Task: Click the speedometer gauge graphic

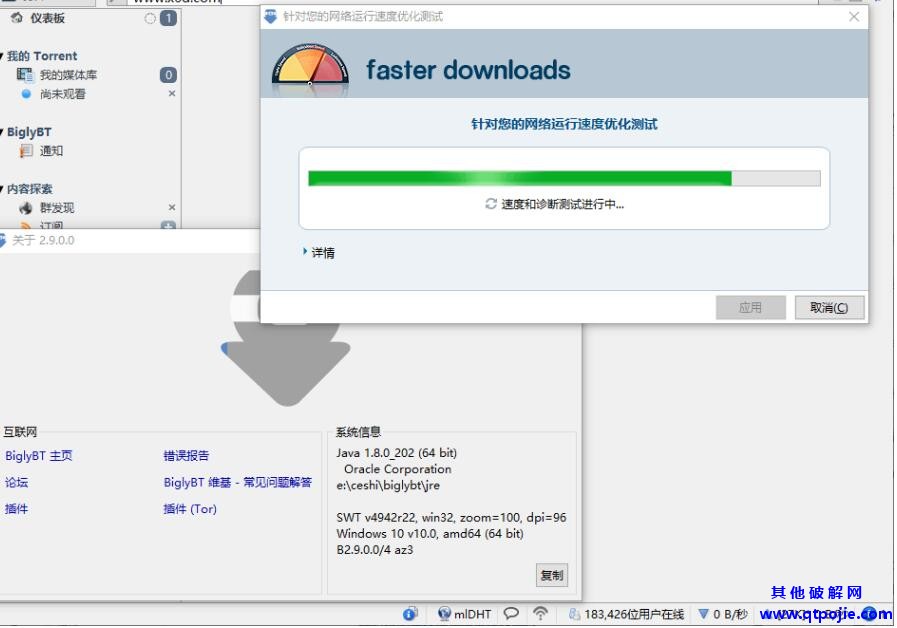Action: [309, 68]
